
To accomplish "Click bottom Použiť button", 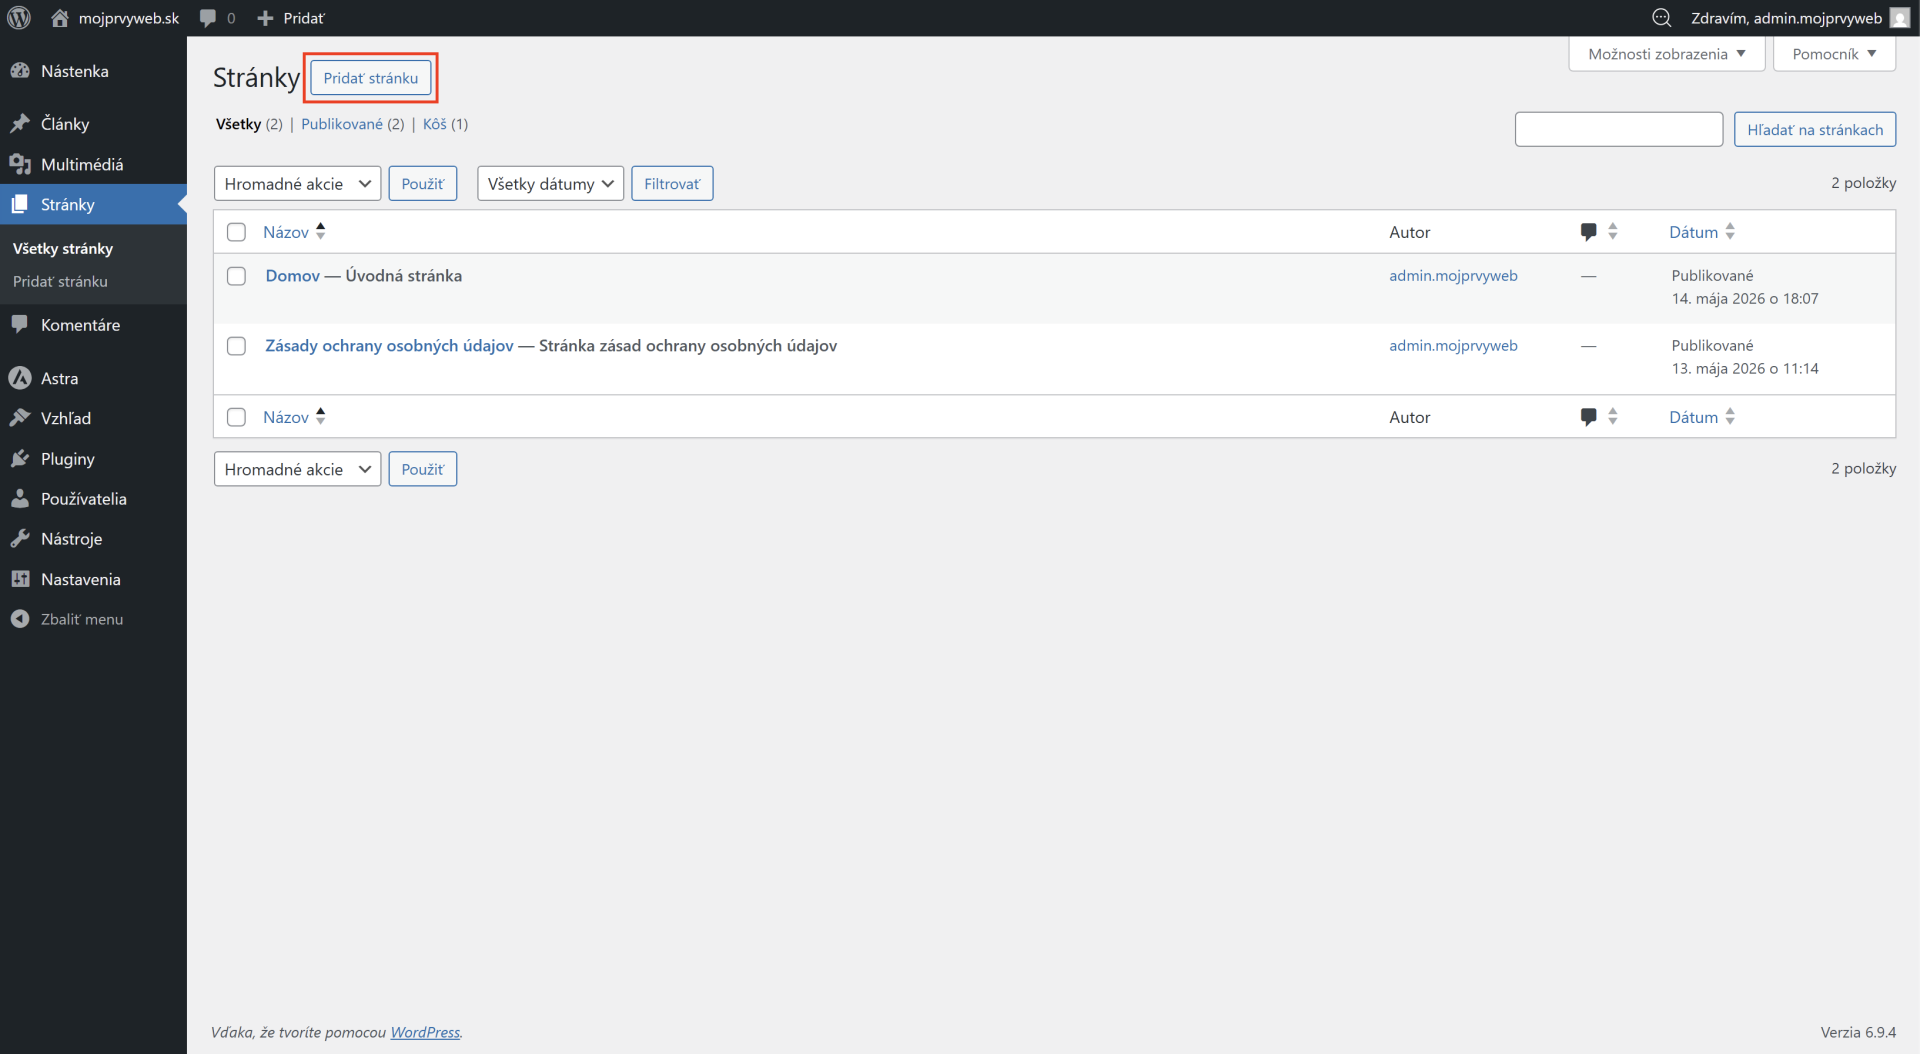I will [x=423, y=469].
